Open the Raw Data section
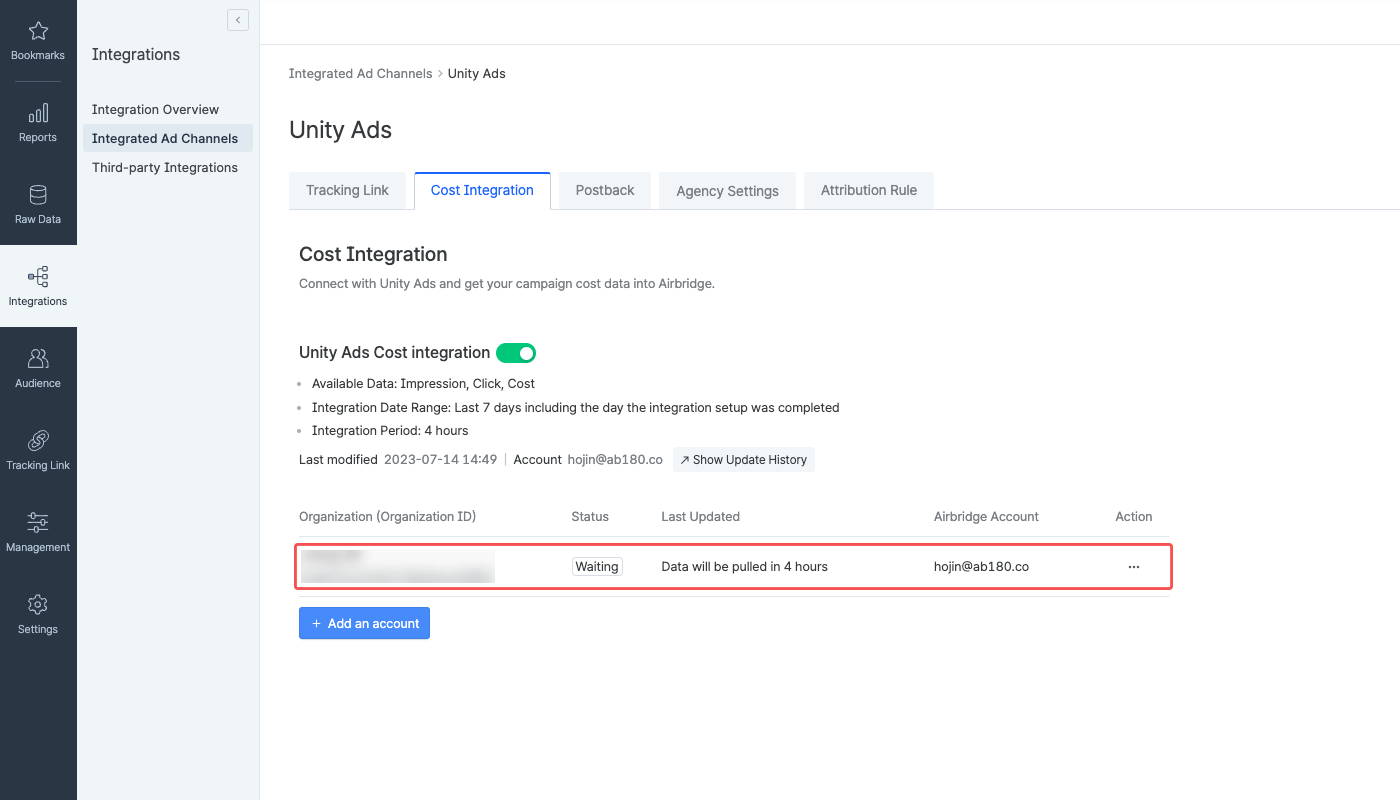The height and width of the screenshot is (800, 1400). [x=37, y=204]
